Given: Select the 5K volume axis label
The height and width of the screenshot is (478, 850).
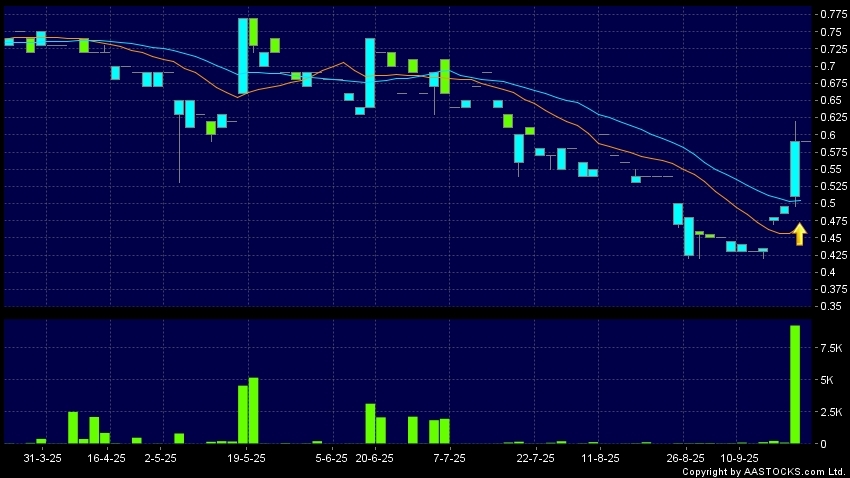Looking at the screenshot, I should click(827, 380).
